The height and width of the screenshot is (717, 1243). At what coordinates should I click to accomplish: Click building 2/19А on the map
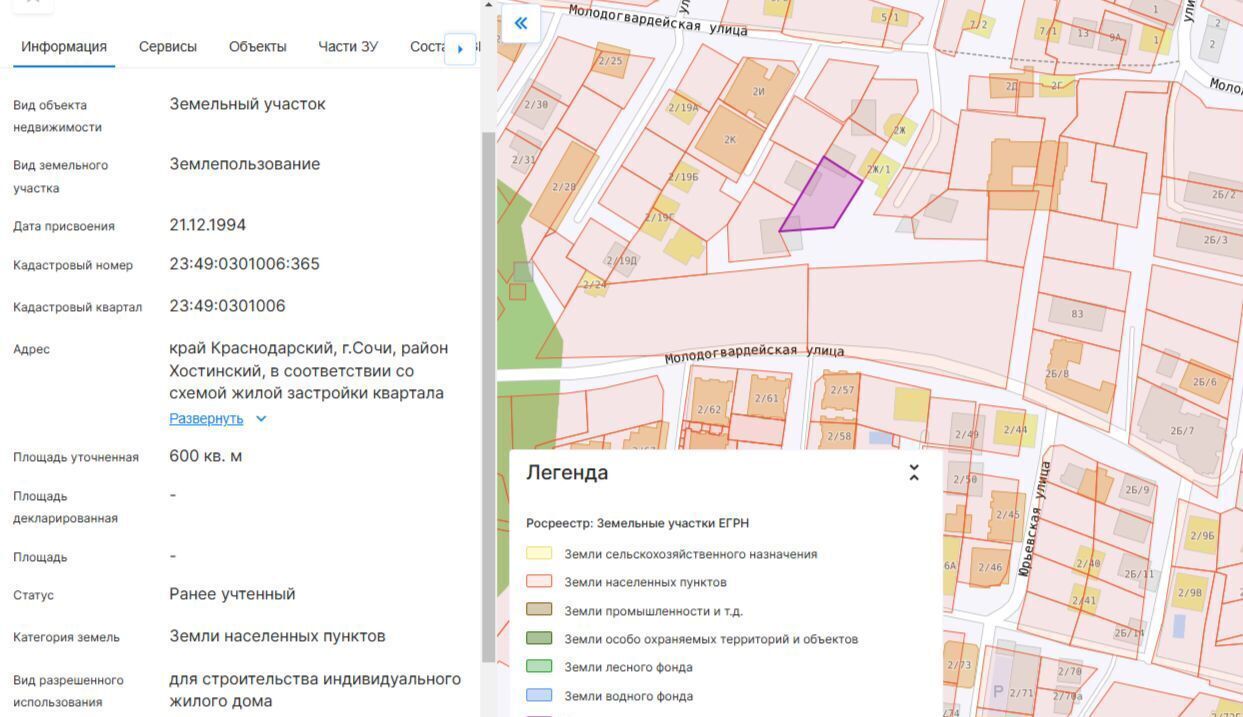[x=684, y=107]
